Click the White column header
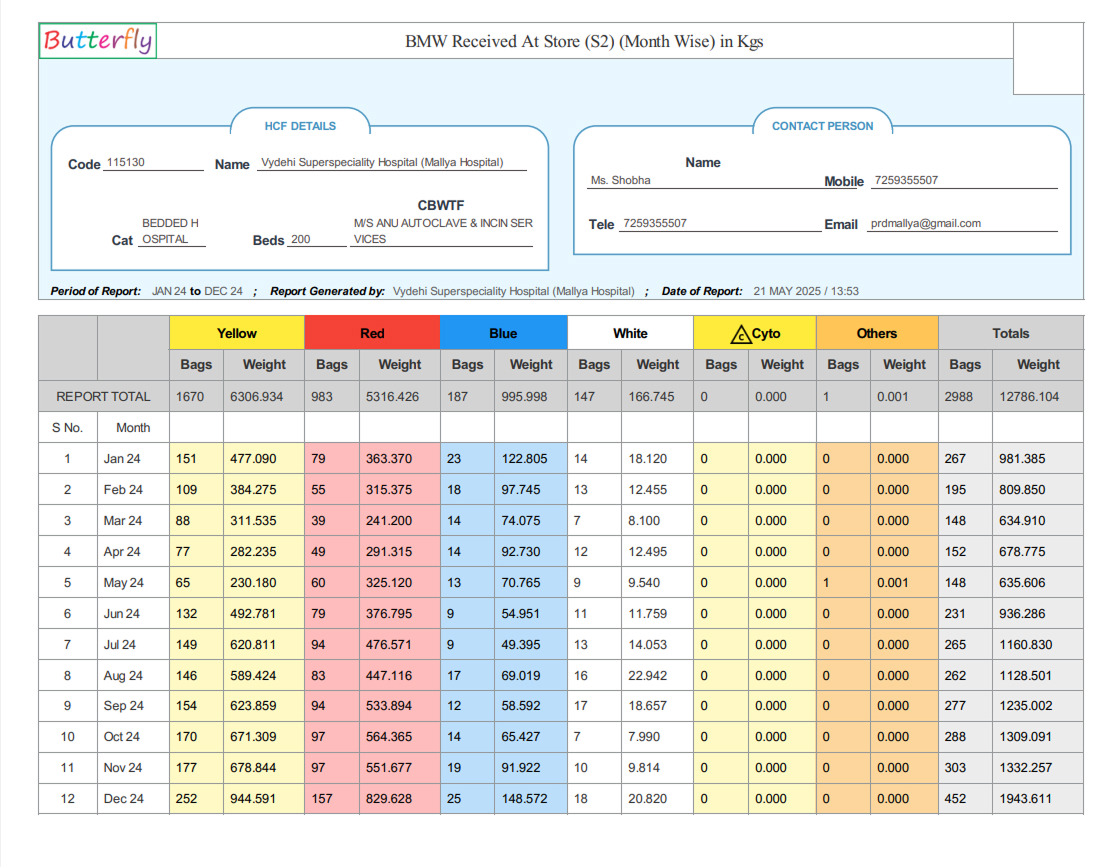The height and width of the screenshot is (867, 1113). pyautogui.click(x=630, y=332)
